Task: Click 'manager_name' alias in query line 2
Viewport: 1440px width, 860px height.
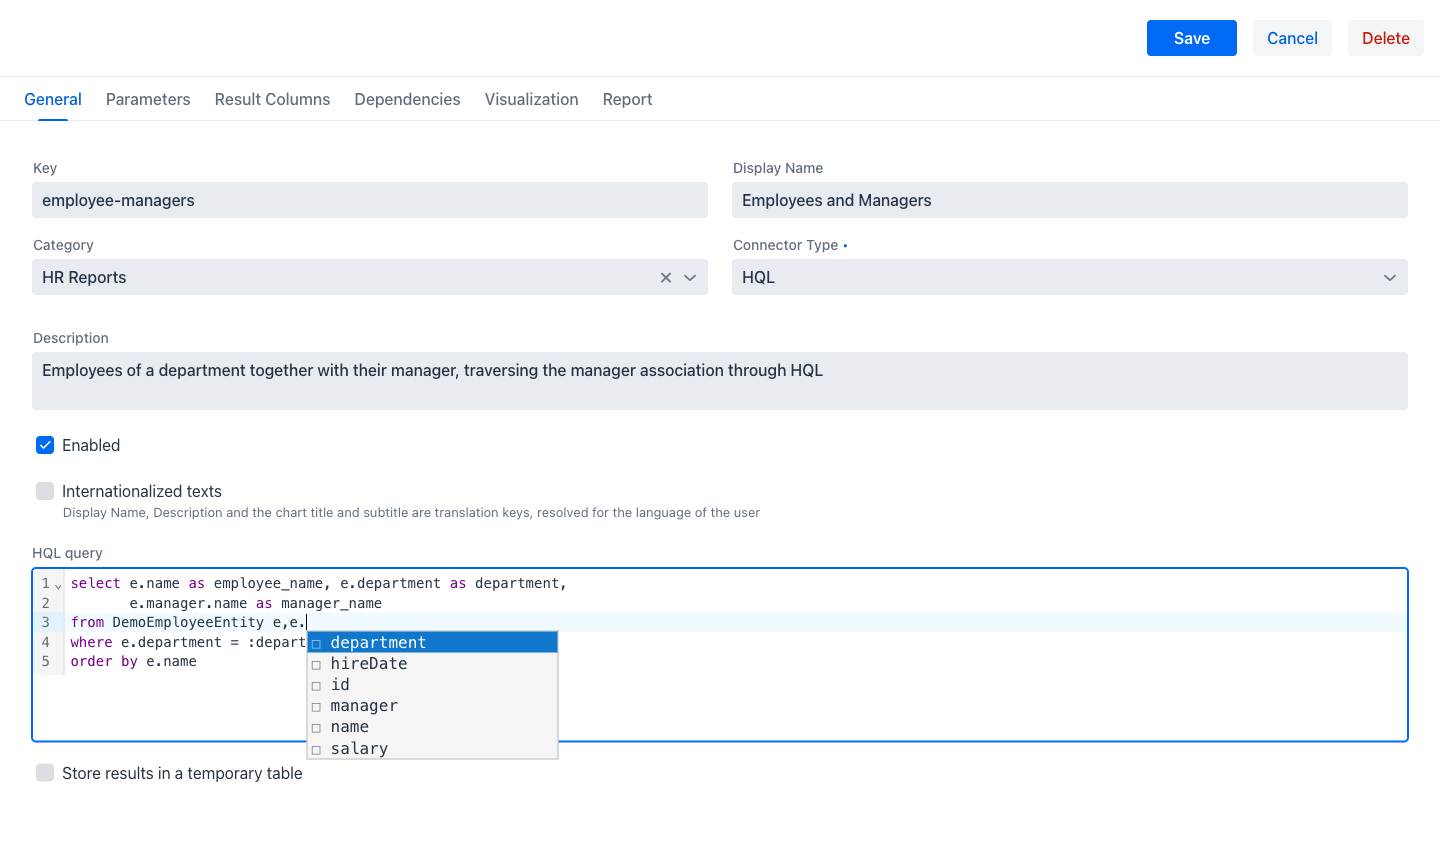Action: coord(331,603)
